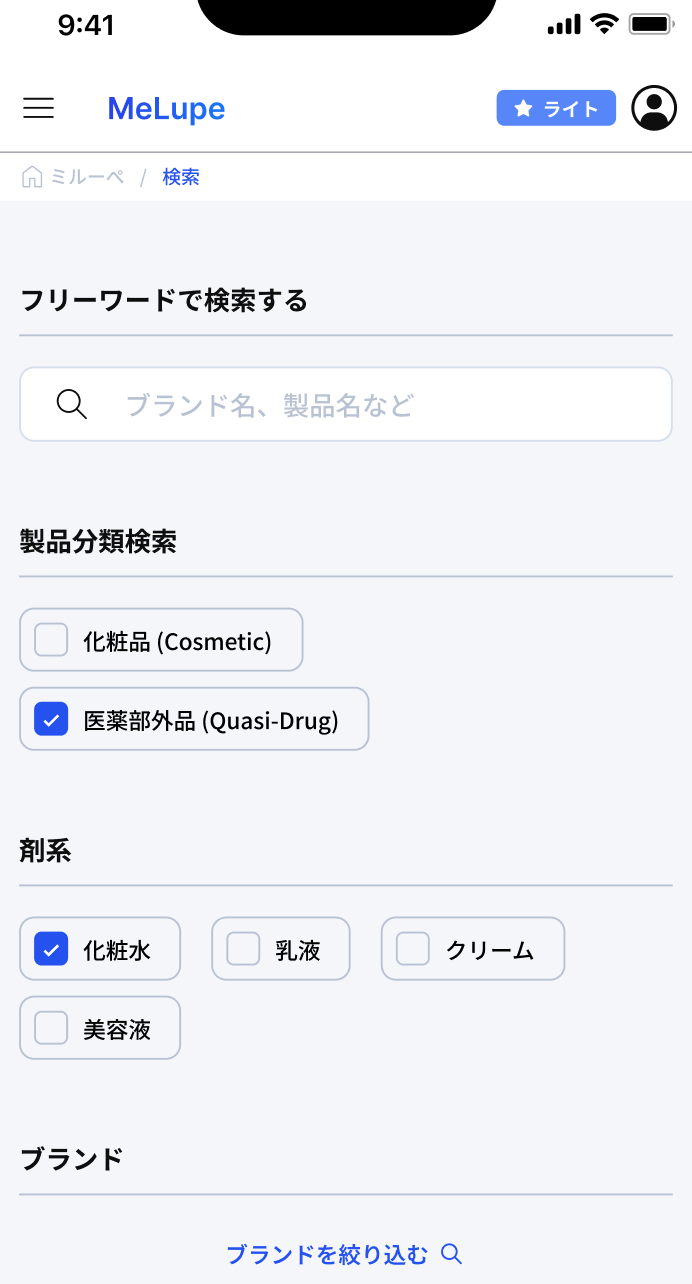Image resolution: width=692 pixels, height=1284 pixels.
Task: Select the クリーム checkbox
Action: pos(413,949)
